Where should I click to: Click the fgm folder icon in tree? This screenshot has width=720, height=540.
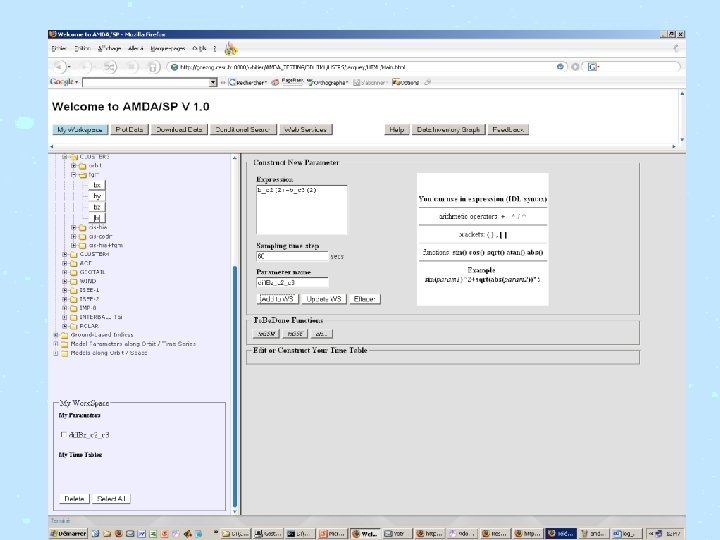tap(83, 175)
